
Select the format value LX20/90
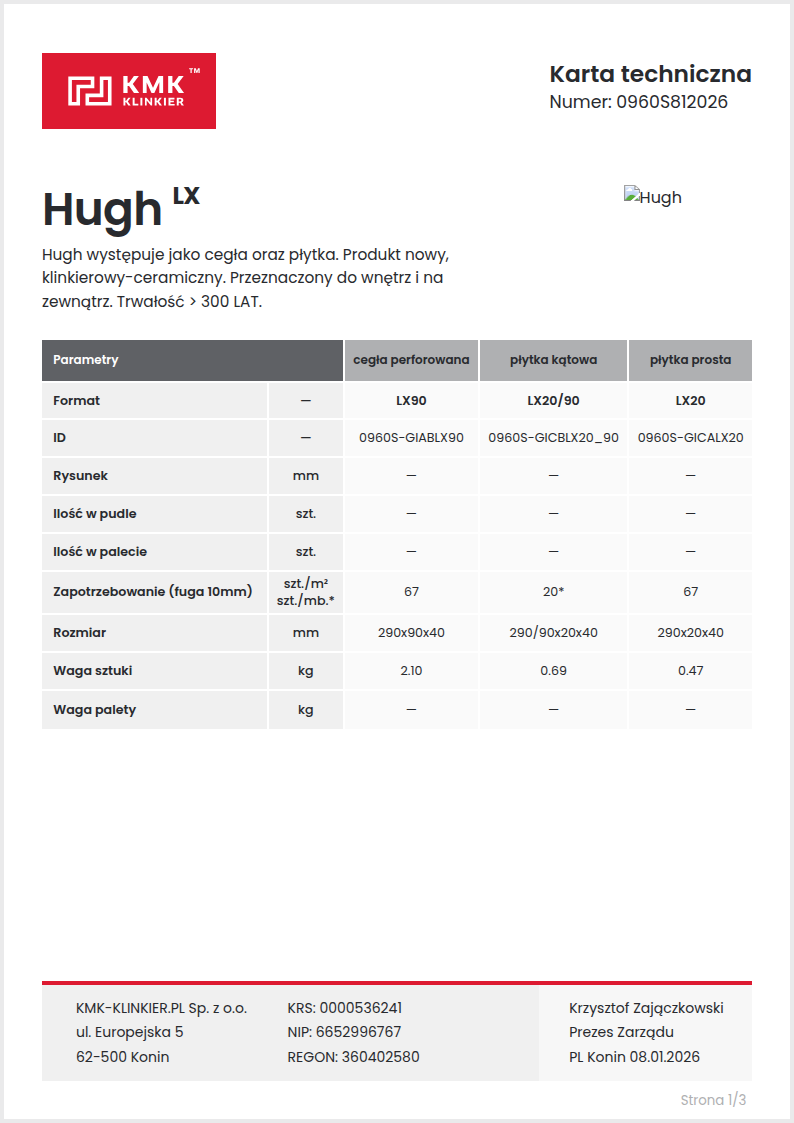click(x=553, y=400)
